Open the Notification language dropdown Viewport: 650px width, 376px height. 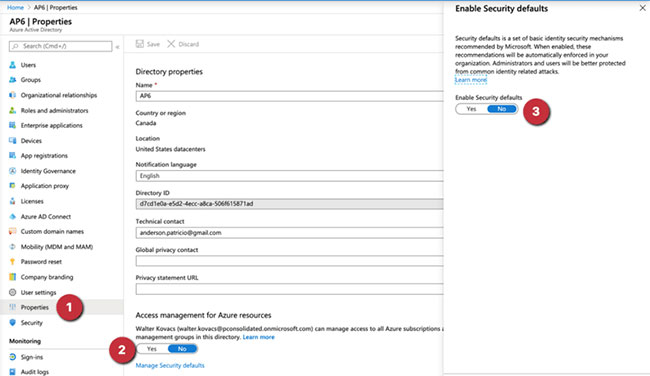289,176
